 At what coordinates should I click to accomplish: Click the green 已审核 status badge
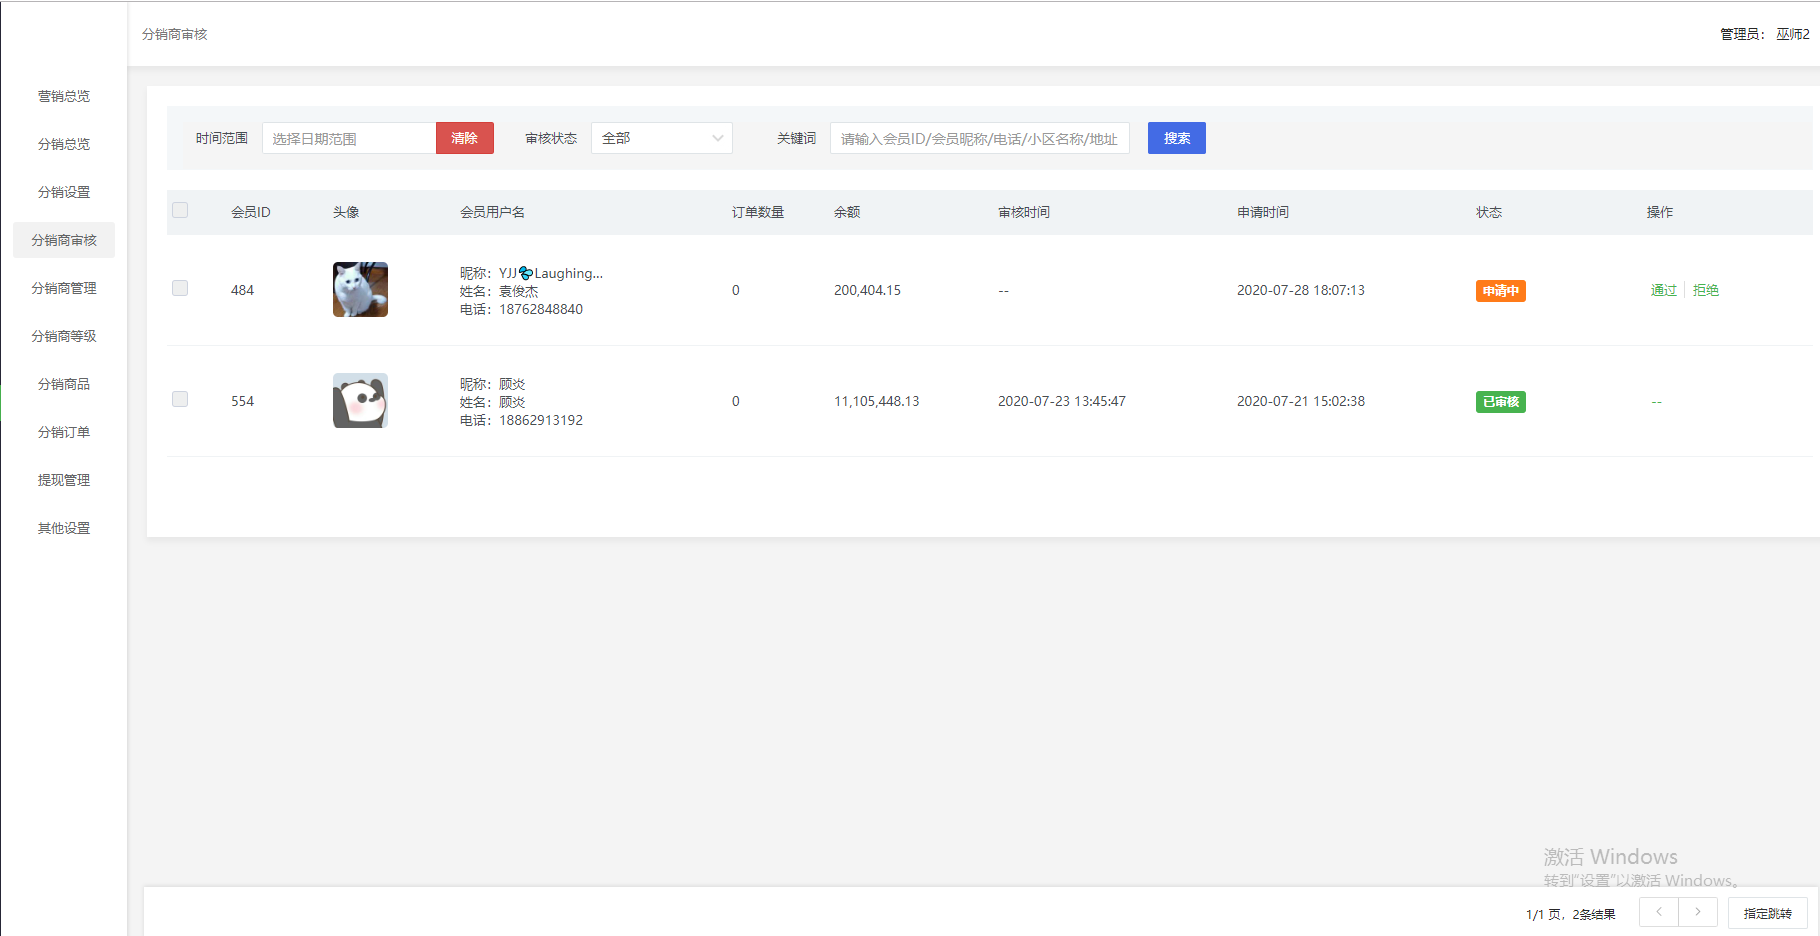1500,402
